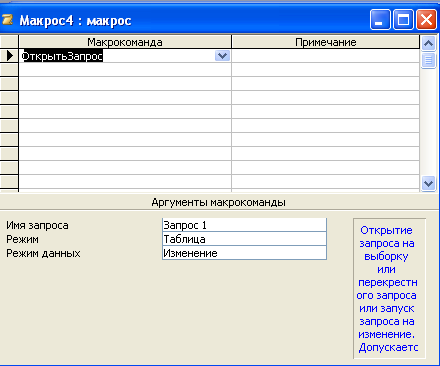Screen dimensions: 440x366
Task: Maximize the Макрос4 window
Action: [403, 20]
